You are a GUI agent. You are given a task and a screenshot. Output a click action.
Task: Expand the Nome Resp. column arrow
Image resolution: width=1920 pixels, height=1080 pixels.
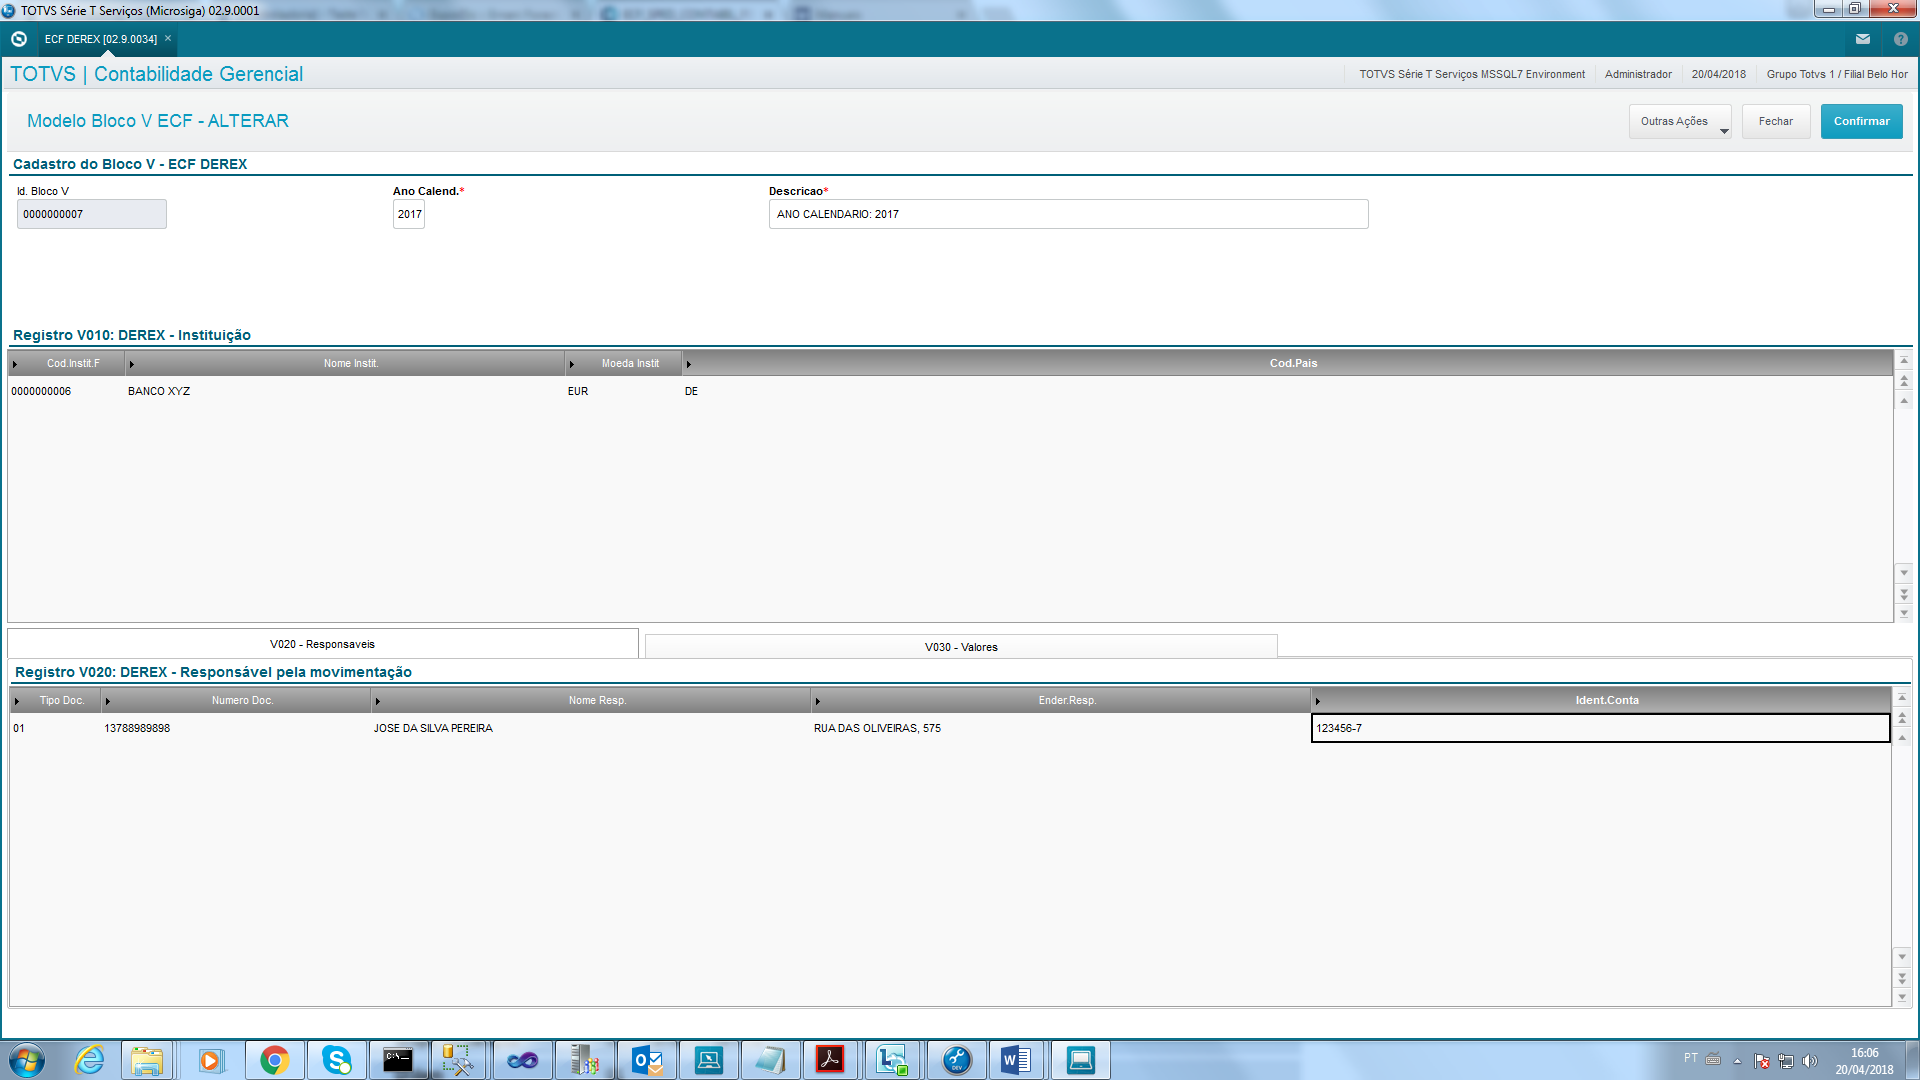378,701
